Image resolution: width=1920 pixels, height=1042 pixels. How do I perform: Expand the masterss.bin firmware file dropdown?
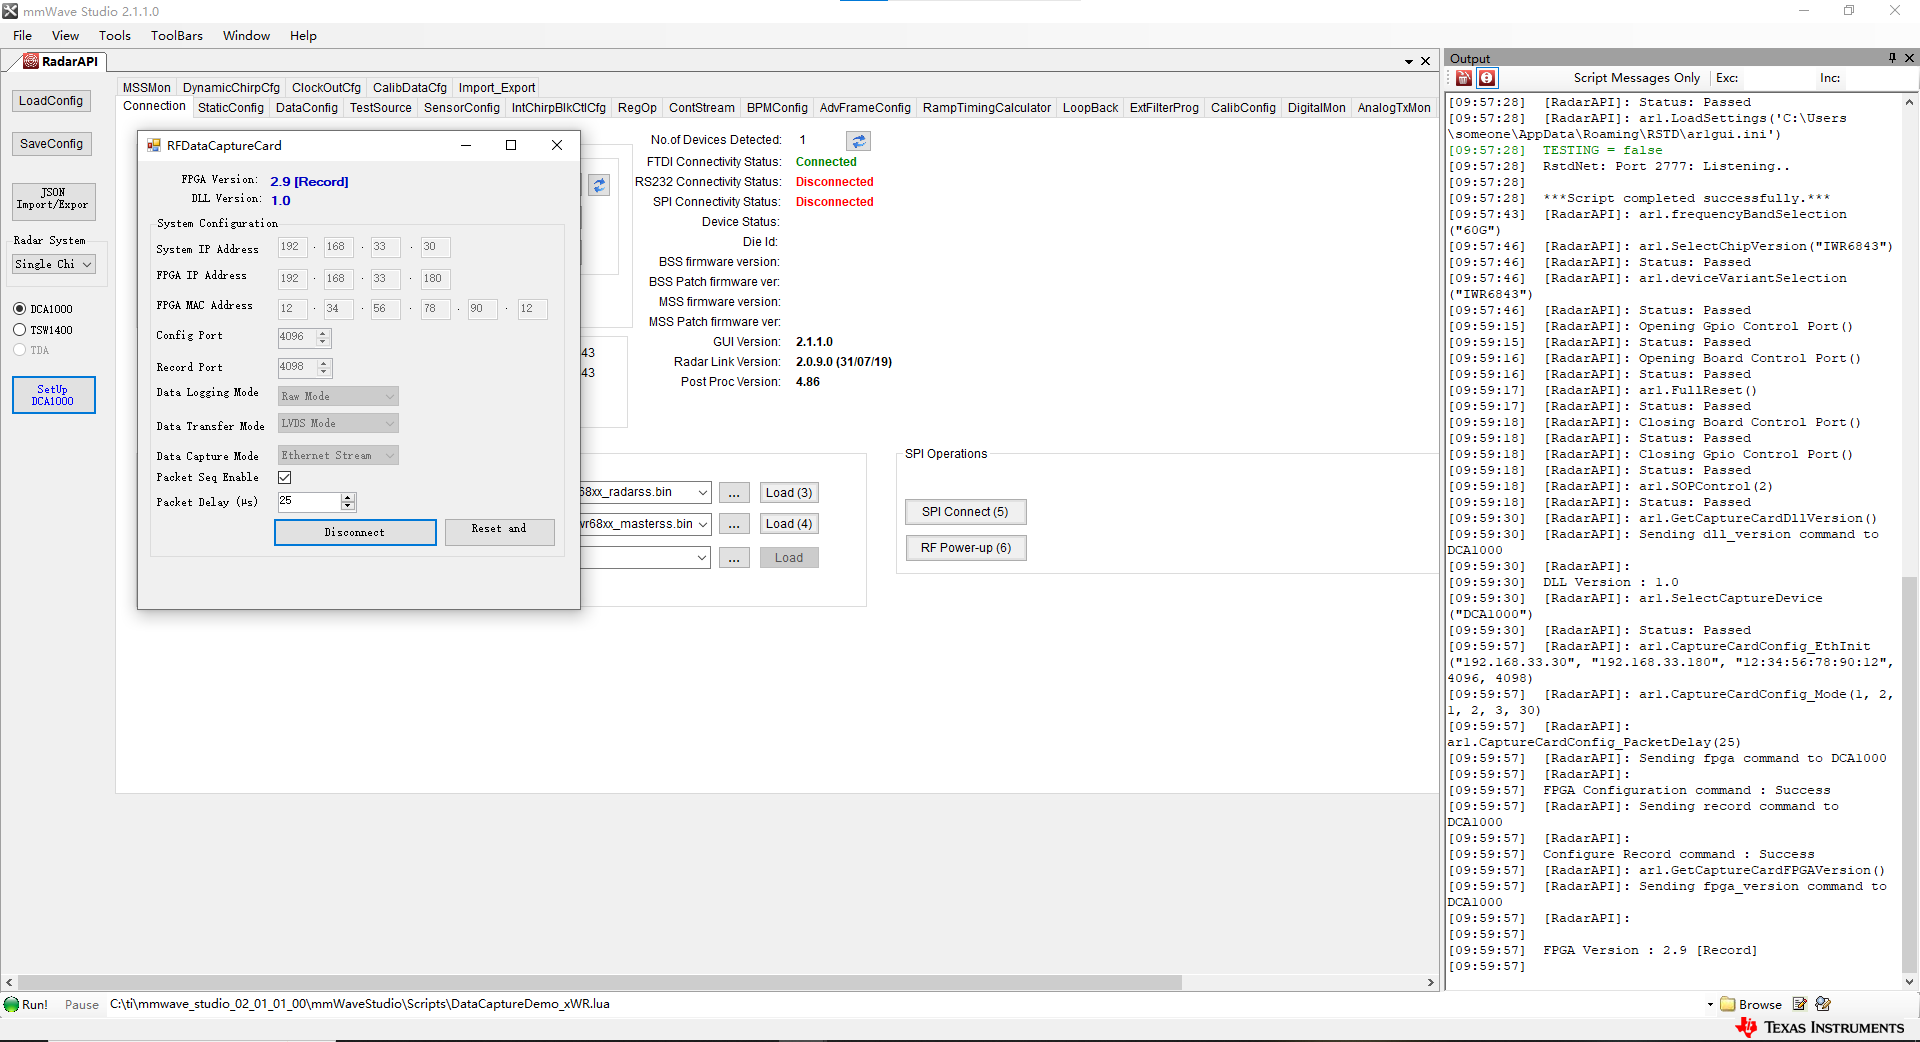pyautogui.click(x=703, y=524)
